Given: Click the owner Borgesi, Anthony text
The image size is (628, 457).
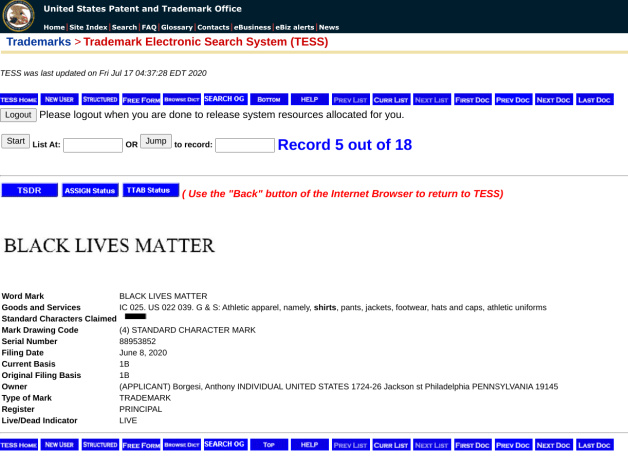Looking at the screenshot, I should 204,387.
